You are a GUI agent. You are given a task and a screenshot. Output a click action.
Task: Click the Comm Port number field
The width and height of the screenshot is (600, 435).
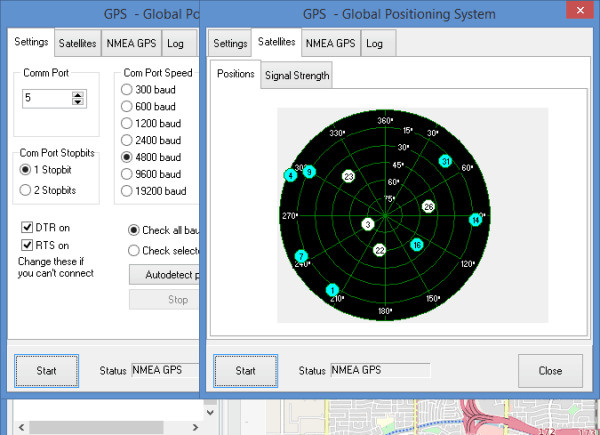tap(46, 98)
